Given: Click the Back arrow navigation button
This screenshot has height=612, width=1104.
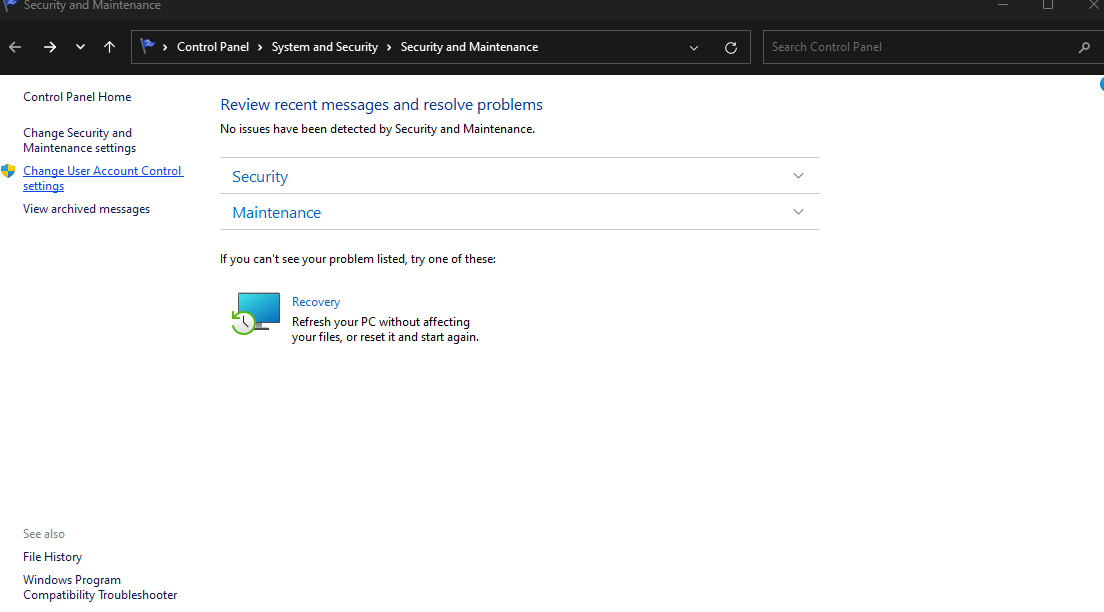Looking at the screenshot, I should pos(15,47).
